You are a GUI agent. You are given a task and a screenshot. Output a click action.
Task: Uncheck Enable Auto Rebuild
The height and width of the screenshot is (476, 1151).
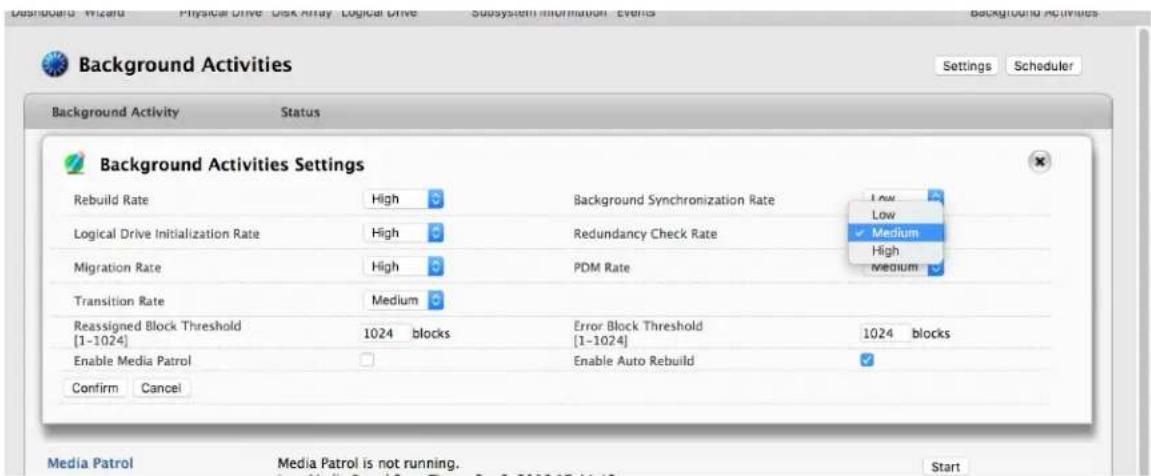point(867,360)
